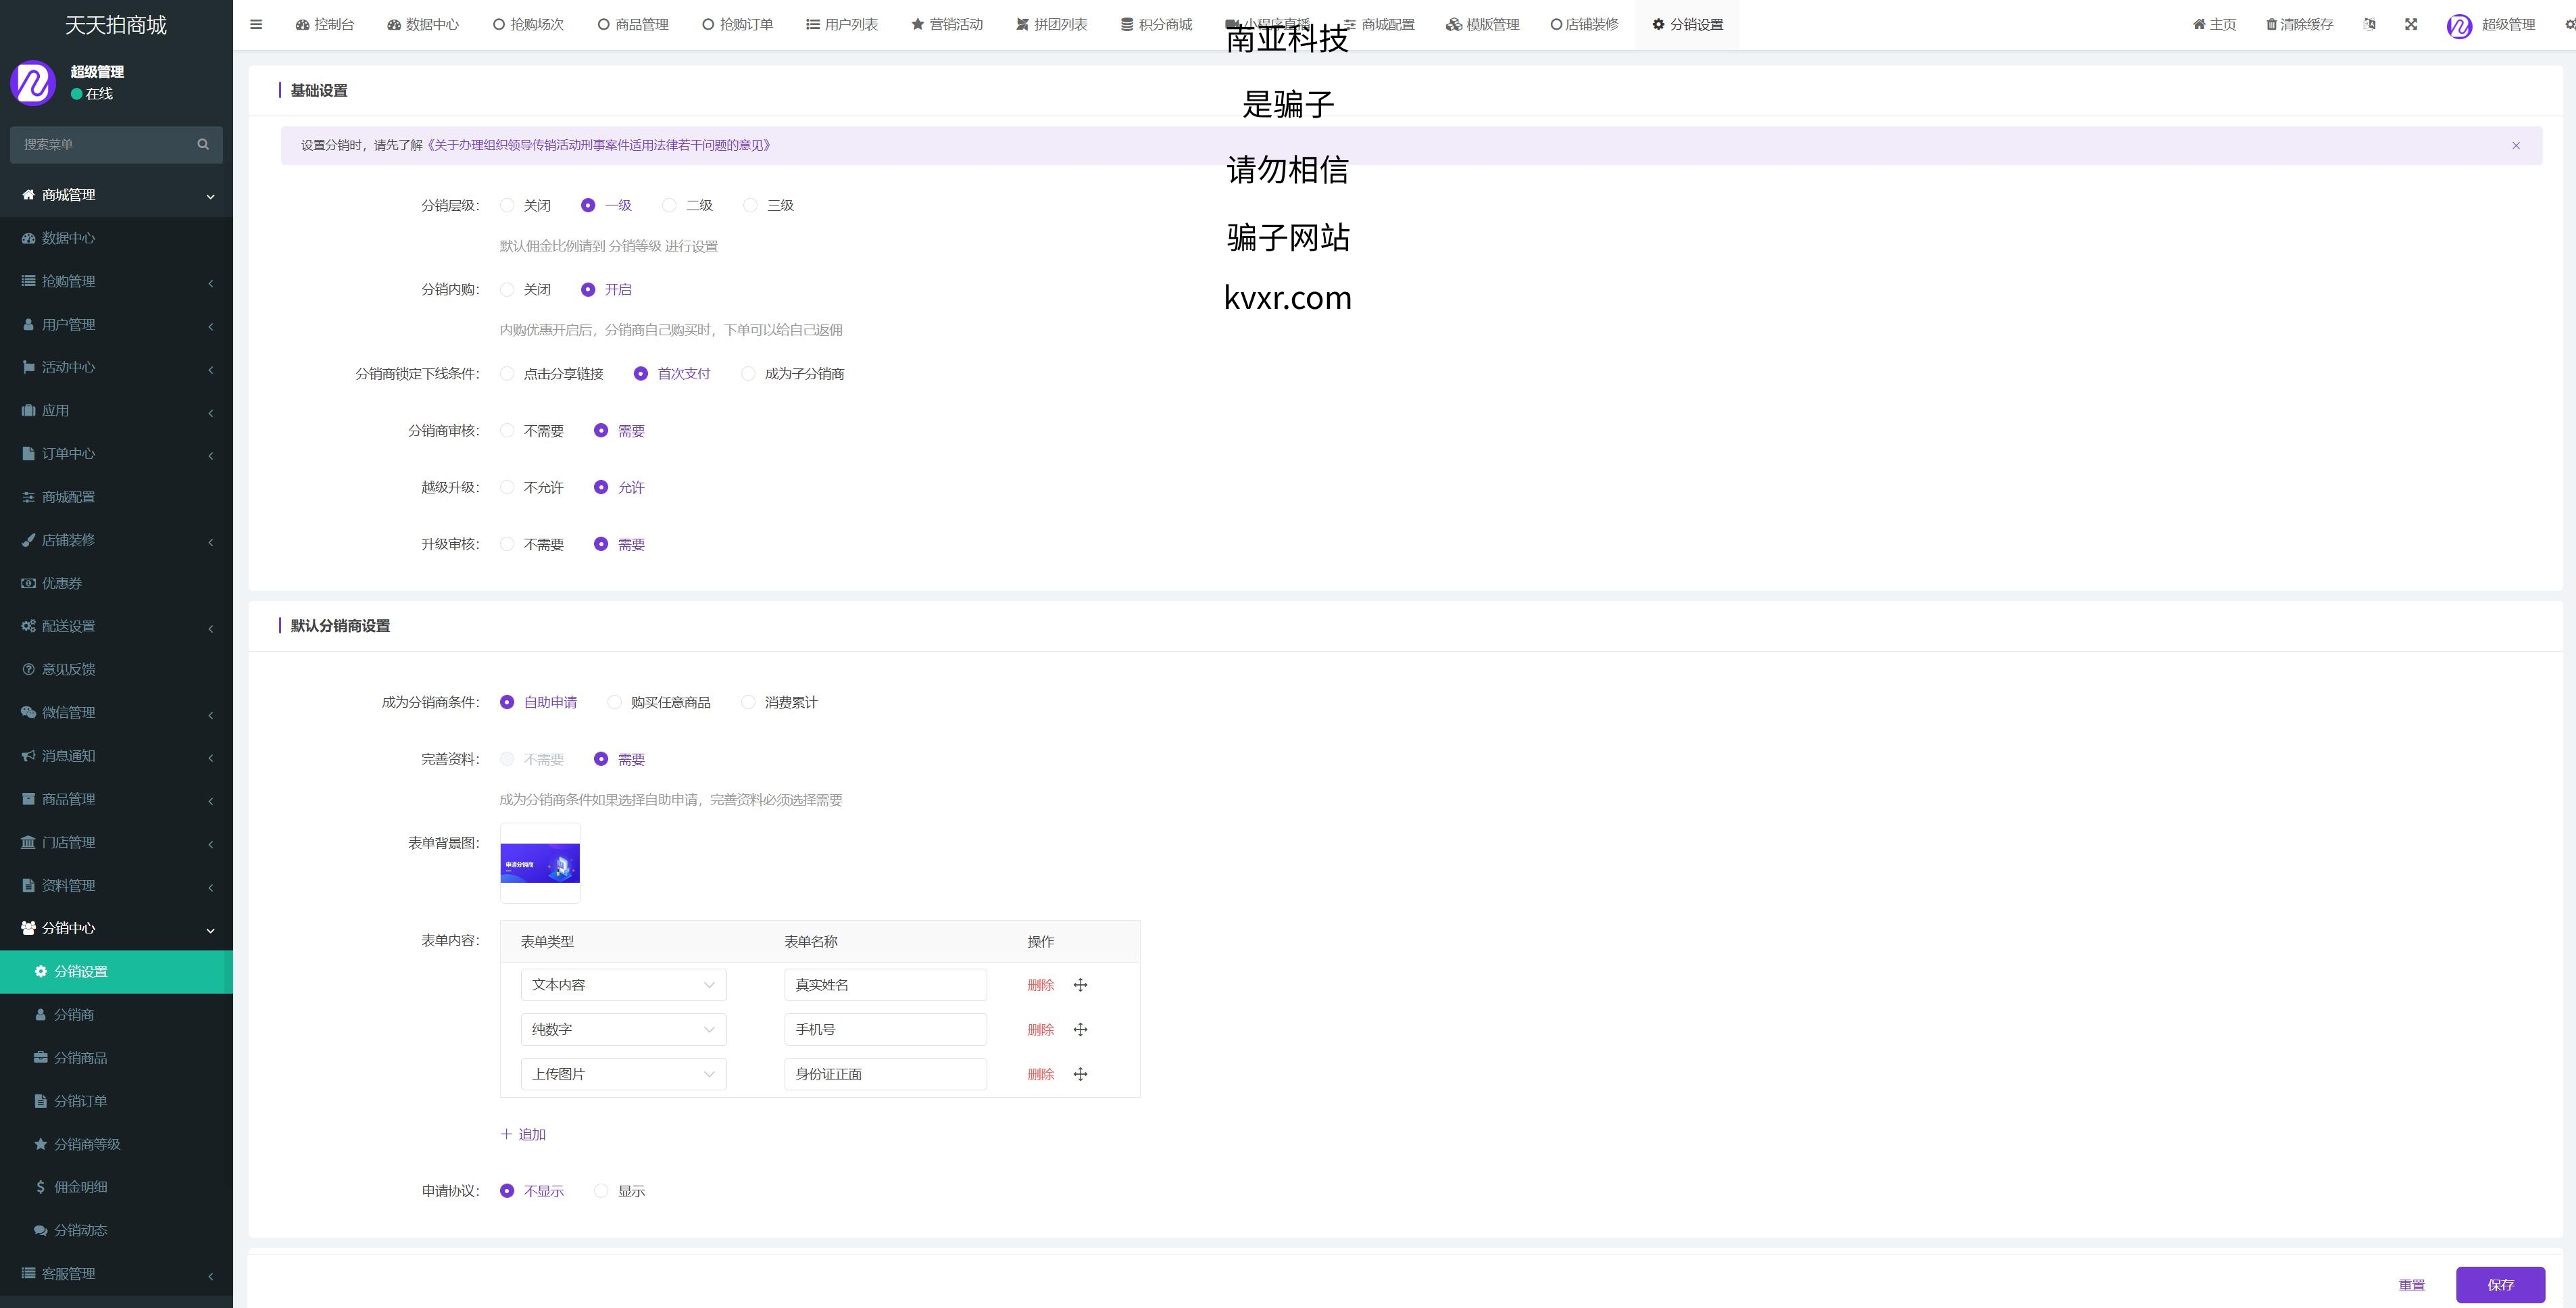Click 清除缓存 trash icon button
The image size is (2576, 1308).
click(2299, 24)
